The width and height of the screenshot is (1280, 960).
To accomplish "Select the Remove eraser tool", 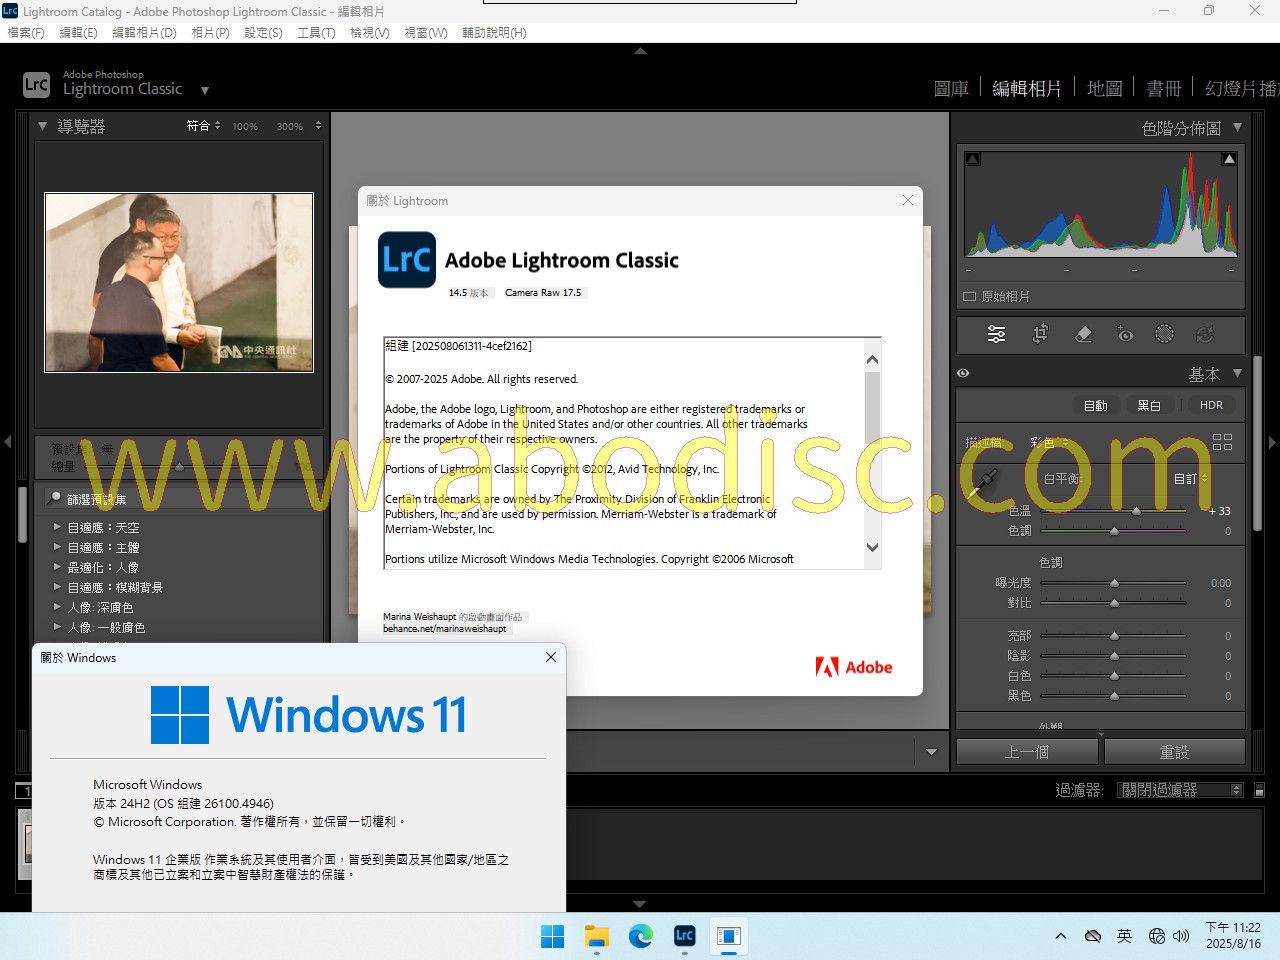I will coord(1083,334).
